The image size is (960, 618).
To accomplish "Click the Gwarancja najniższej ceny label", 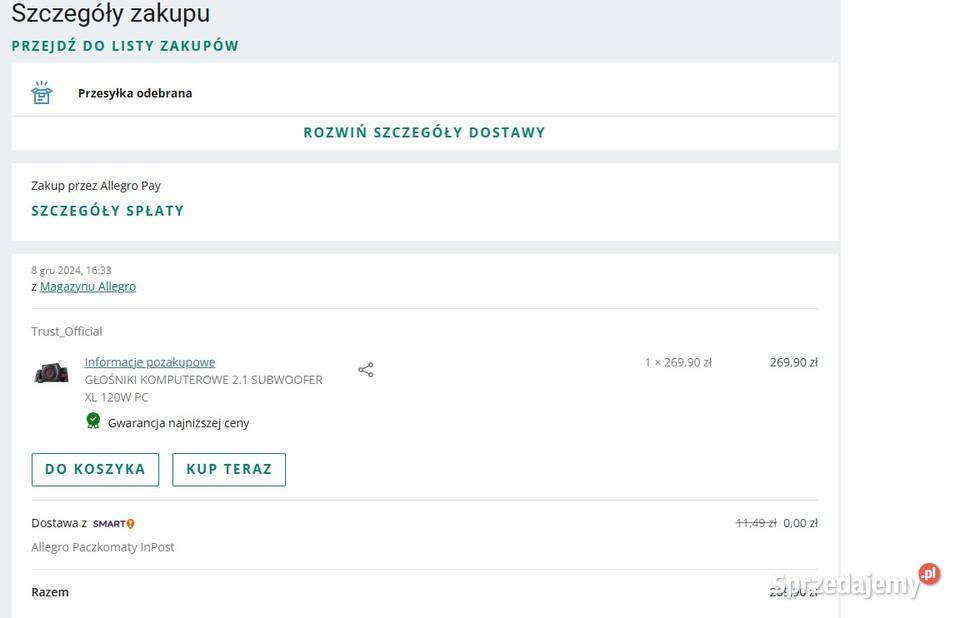I will (x=178, y=423).
